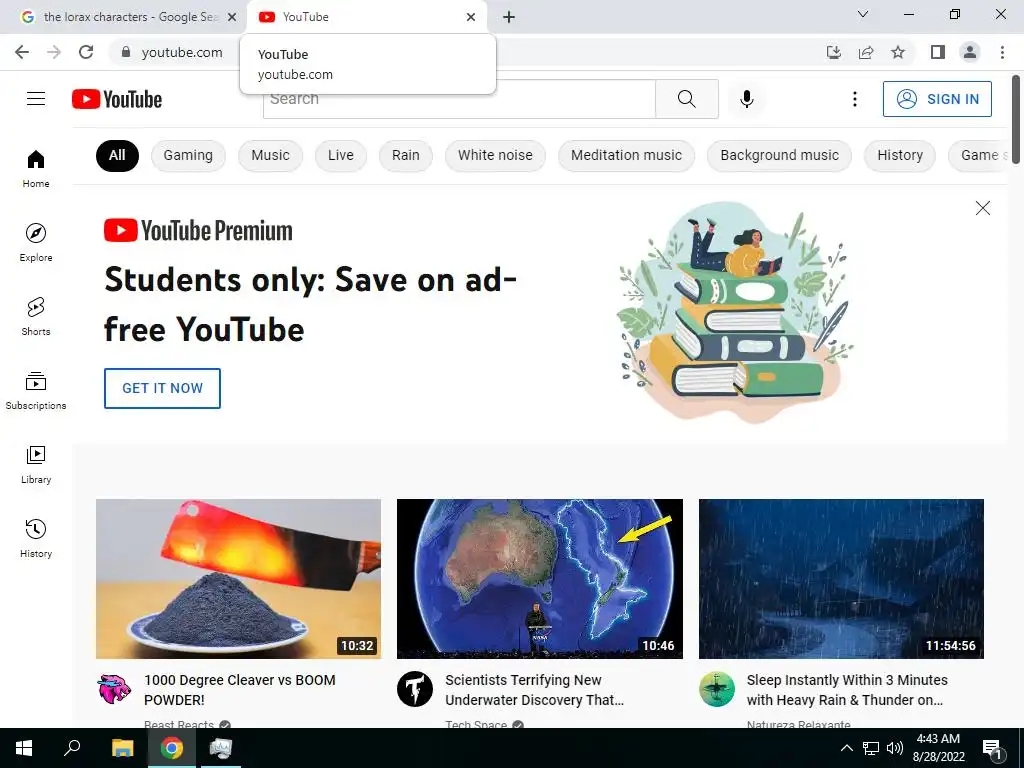Click the network tray icon

point(871,748)
